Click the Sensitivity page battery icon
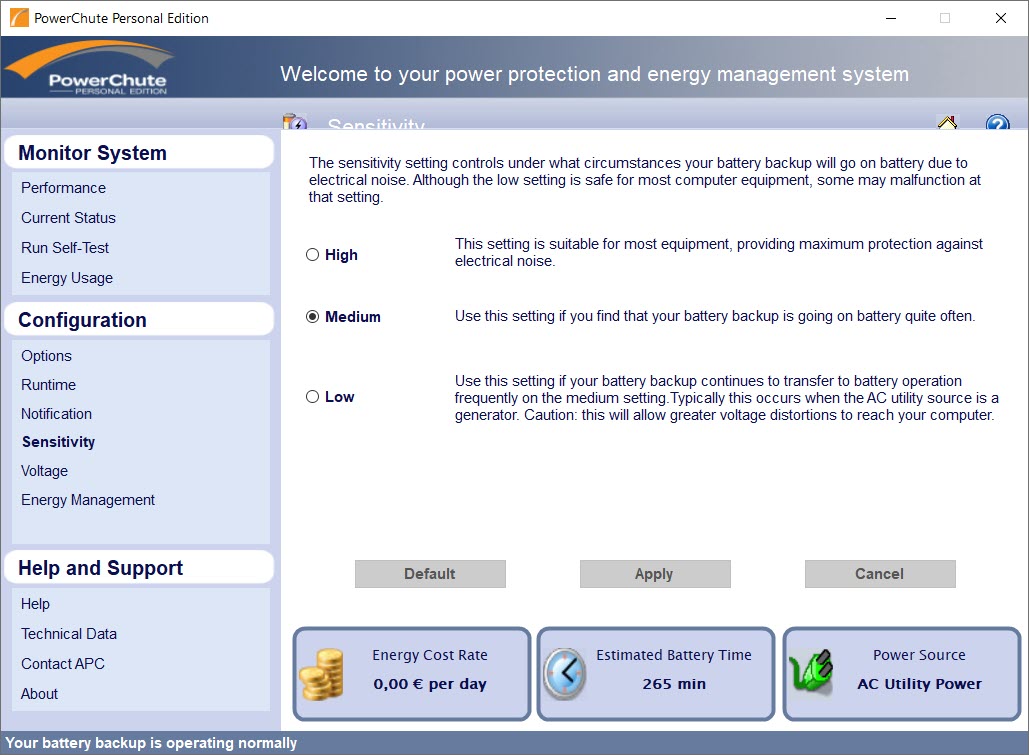Image resolution: width=1029 pixels, height=755 pixels. [295, 121]
